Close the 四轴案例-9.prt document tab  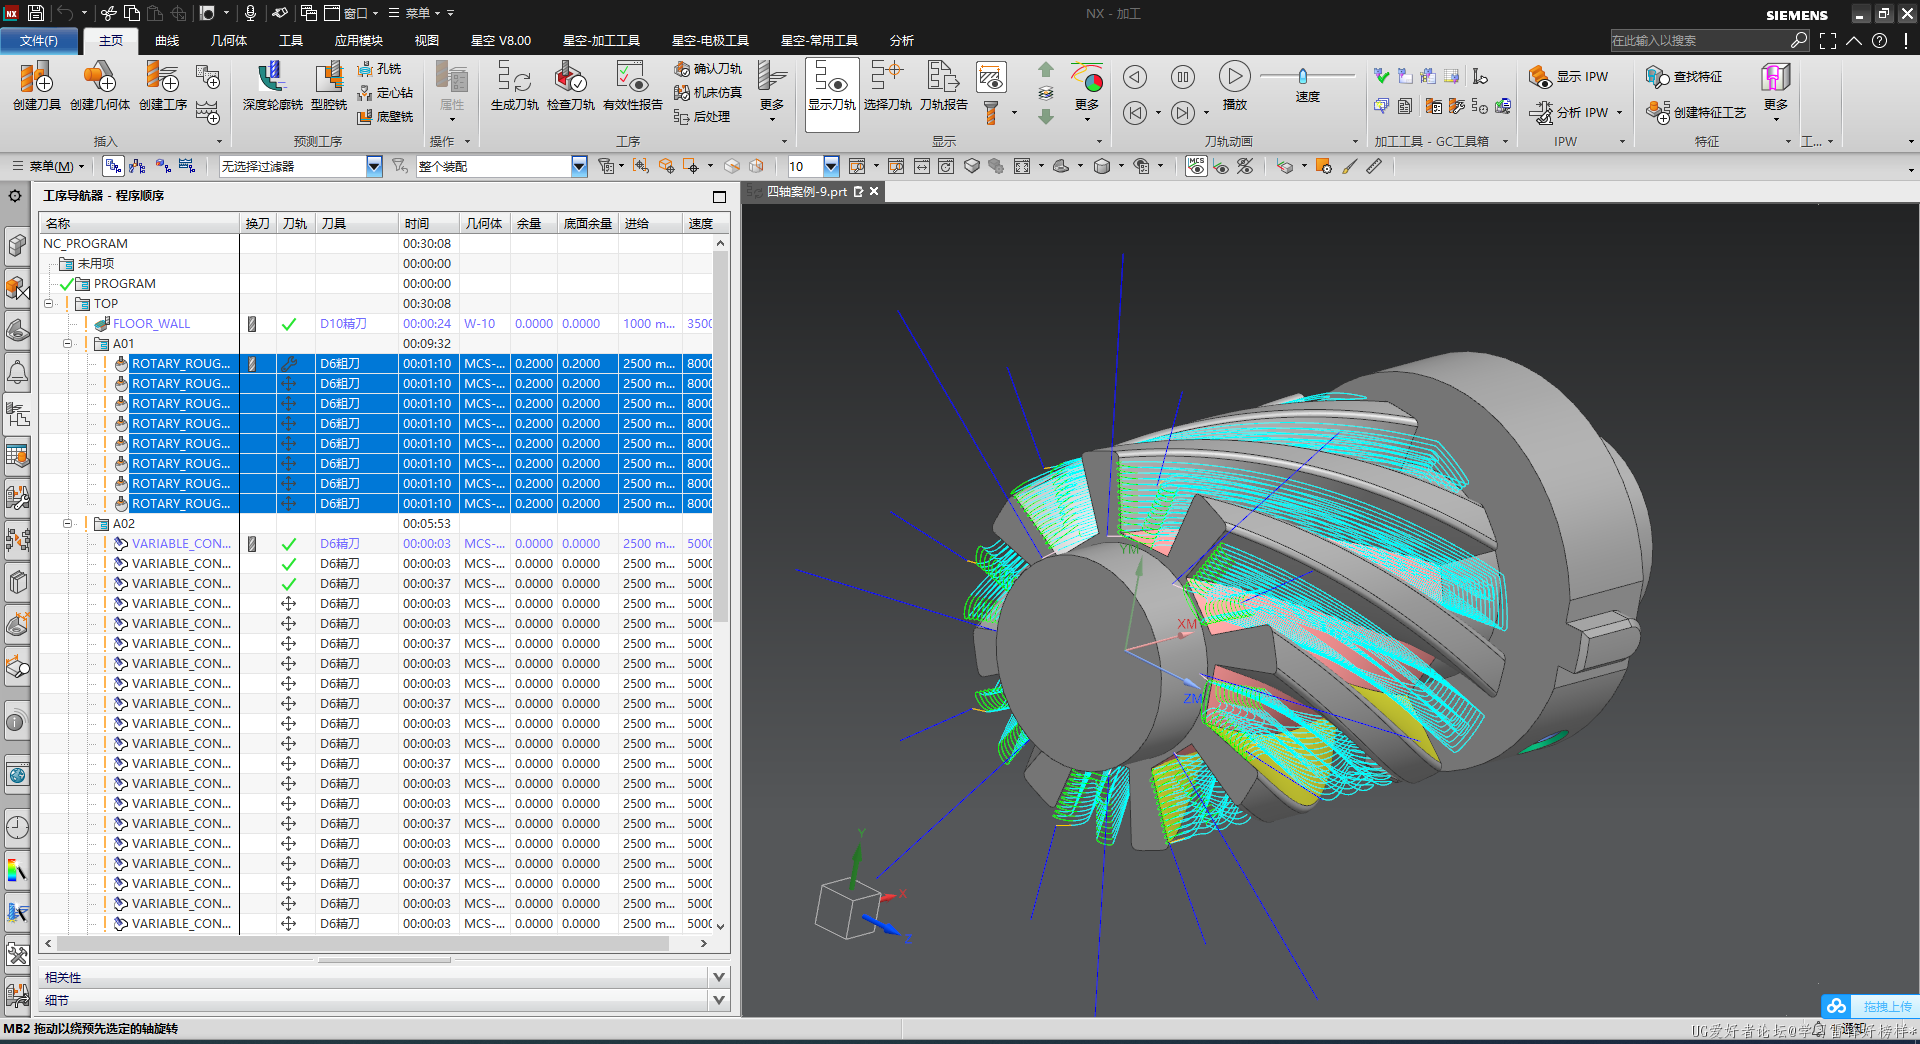(x=874, y=191)
